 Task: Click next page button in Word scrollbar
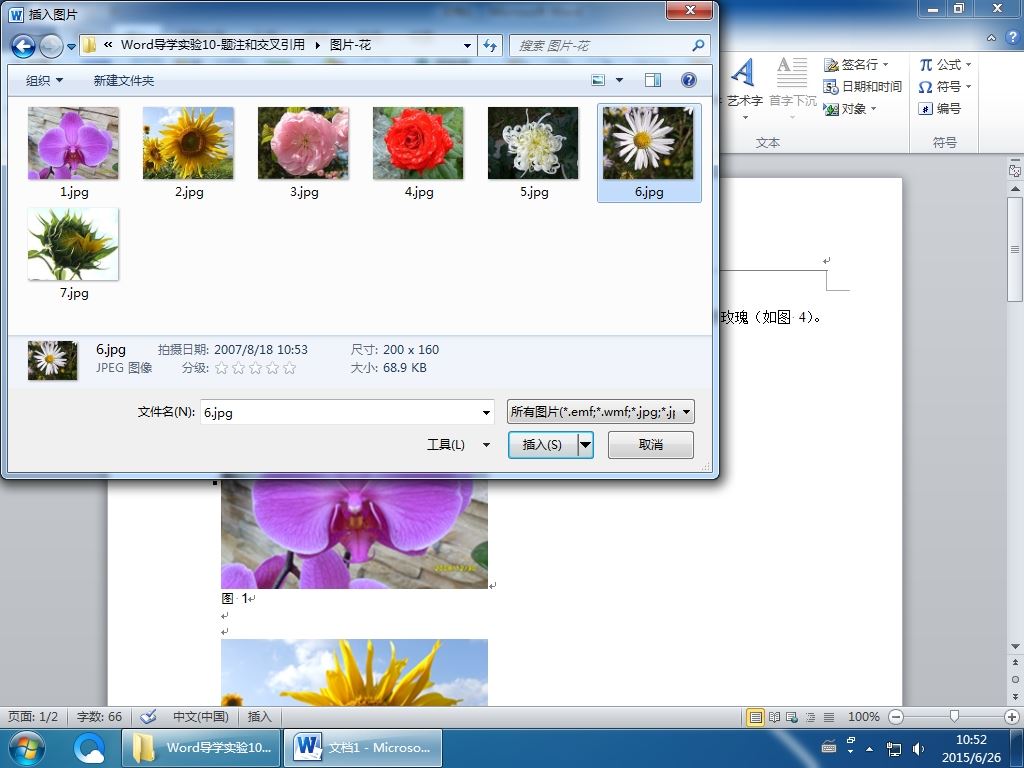(x=1015, y=697)
